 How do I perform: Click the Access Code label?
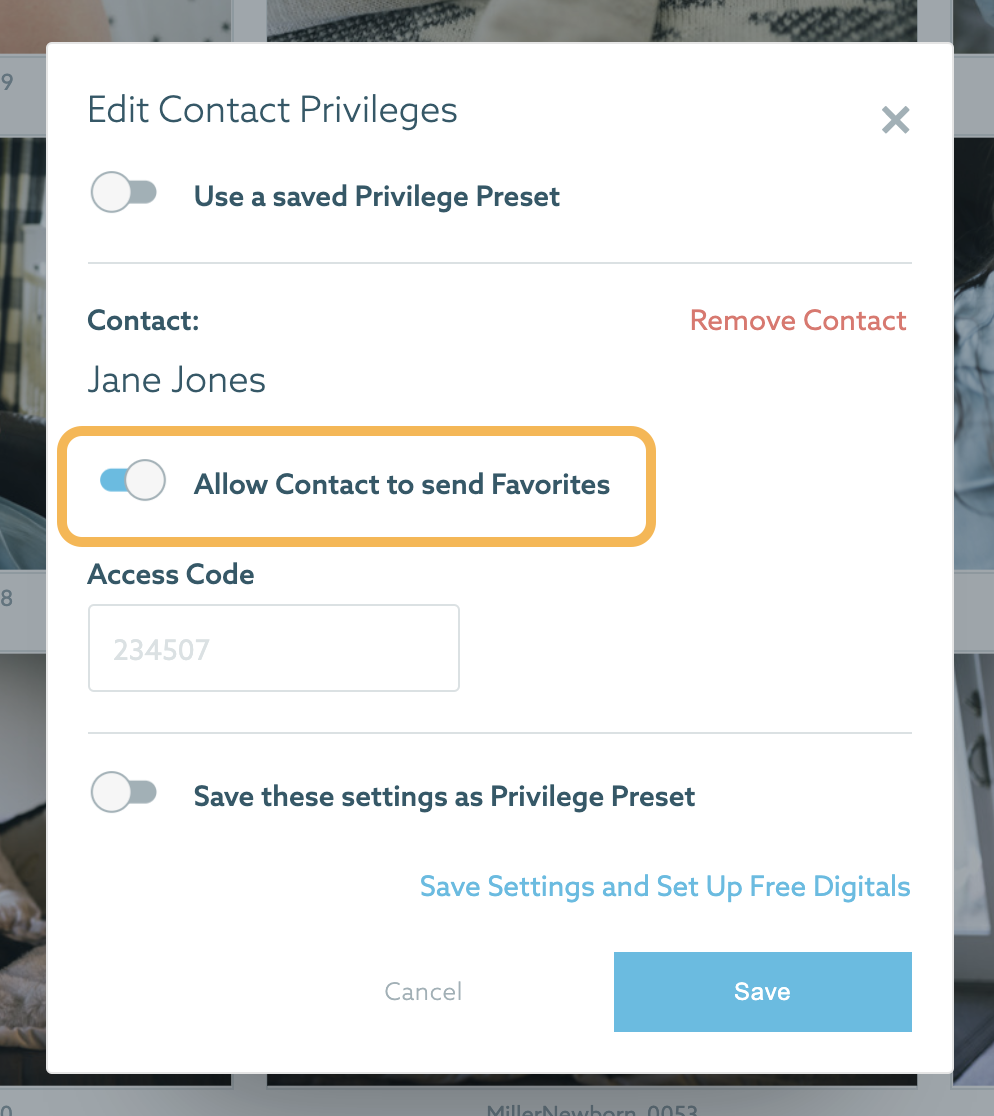click(x=171, y=574)
